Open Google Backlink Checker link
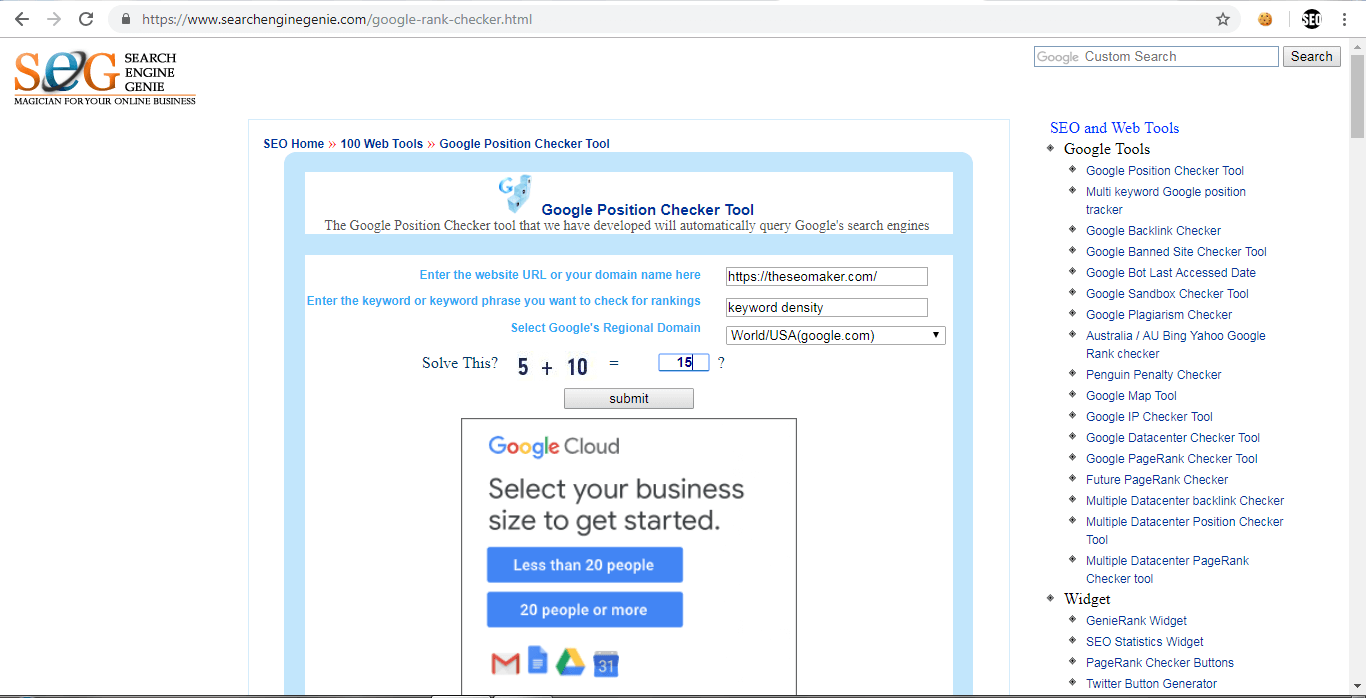1366x698 pixels. pyautogui.click(x=1153, y=231)
